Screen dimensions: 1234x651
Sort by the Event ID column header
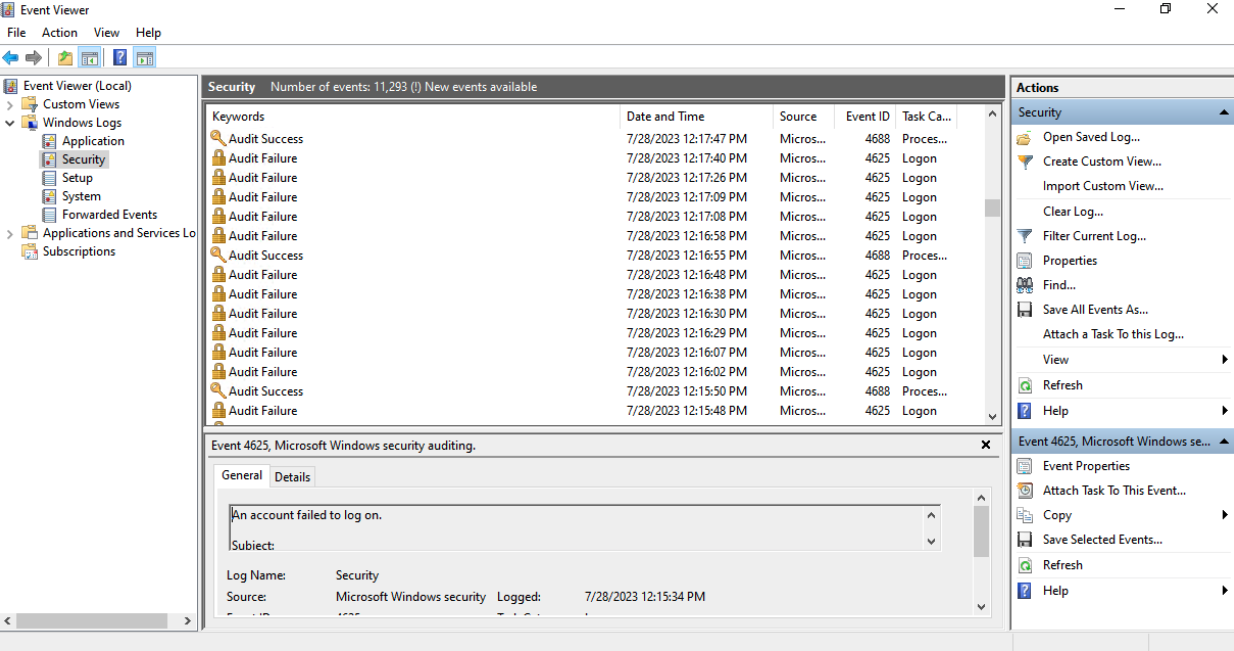pyautogui.click(x=865, y=117)
